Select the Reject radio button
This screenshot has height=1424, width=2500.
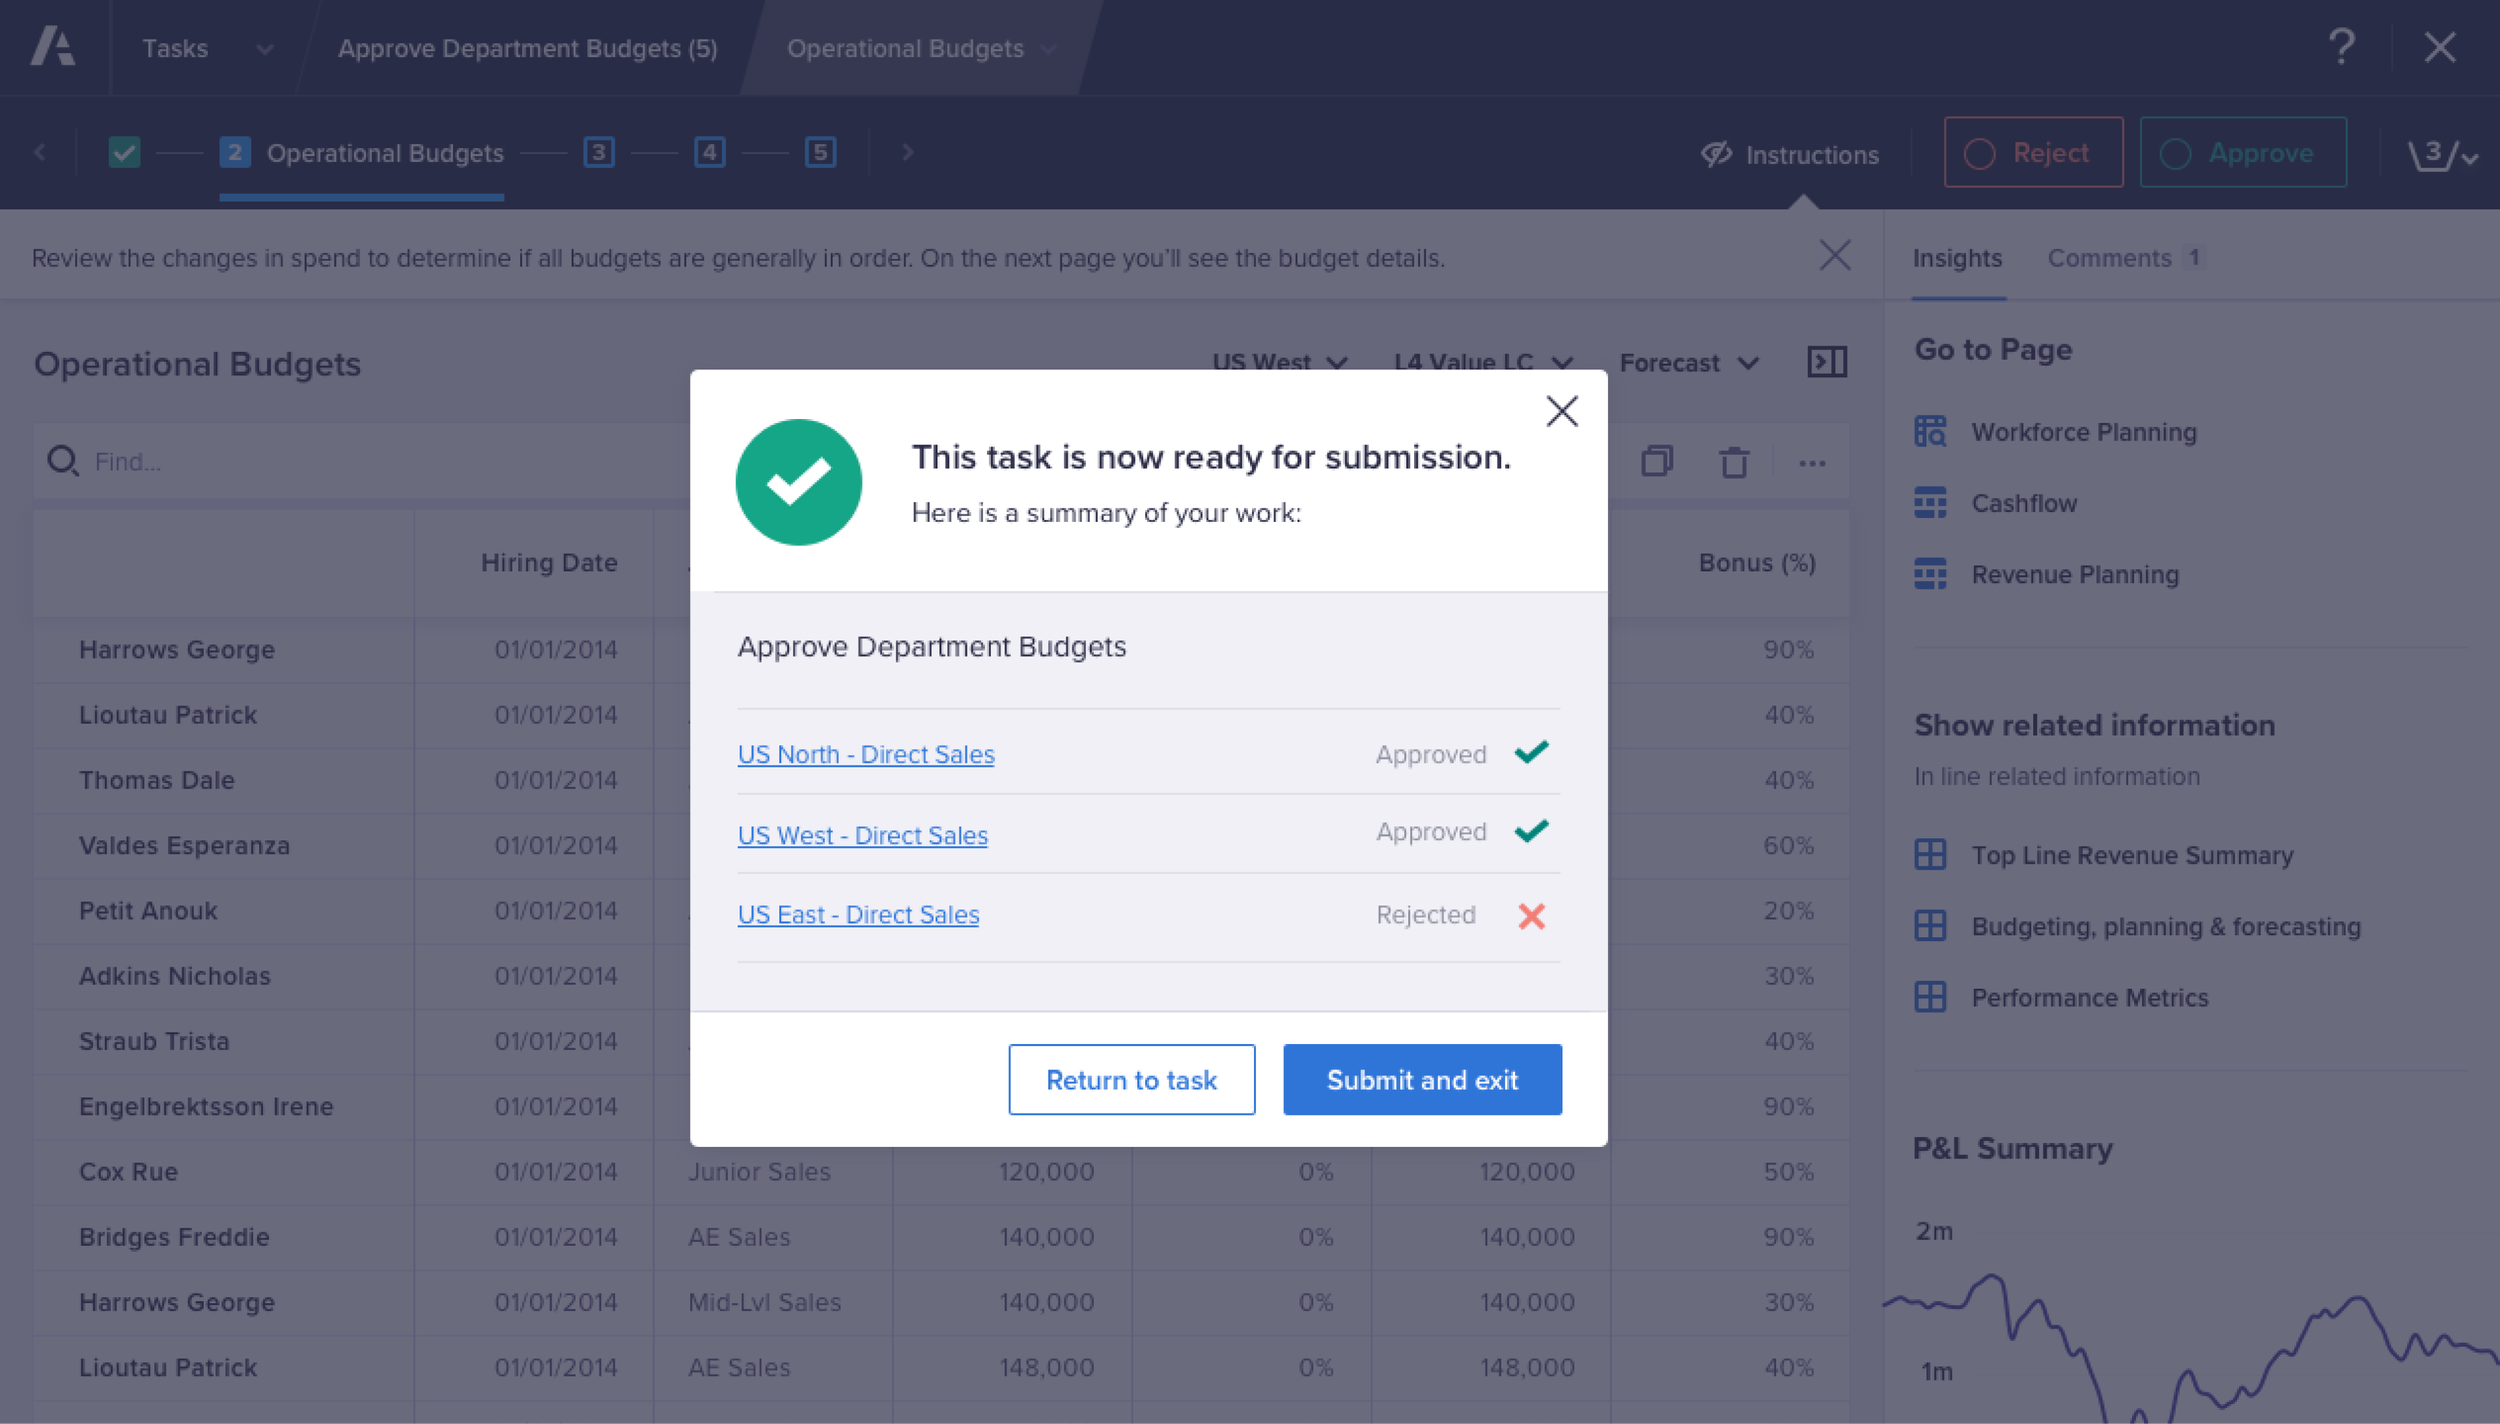(1979, 154)
